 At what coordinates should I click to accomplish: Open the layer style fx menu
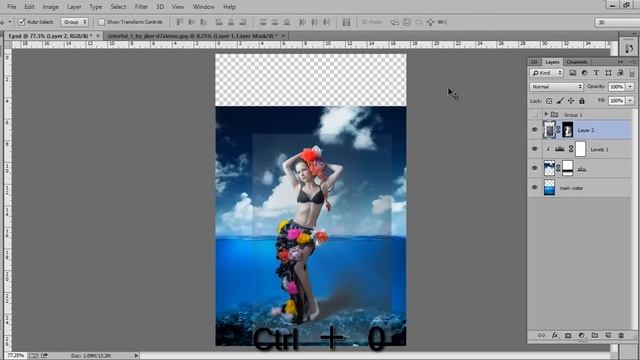(555, 335)
